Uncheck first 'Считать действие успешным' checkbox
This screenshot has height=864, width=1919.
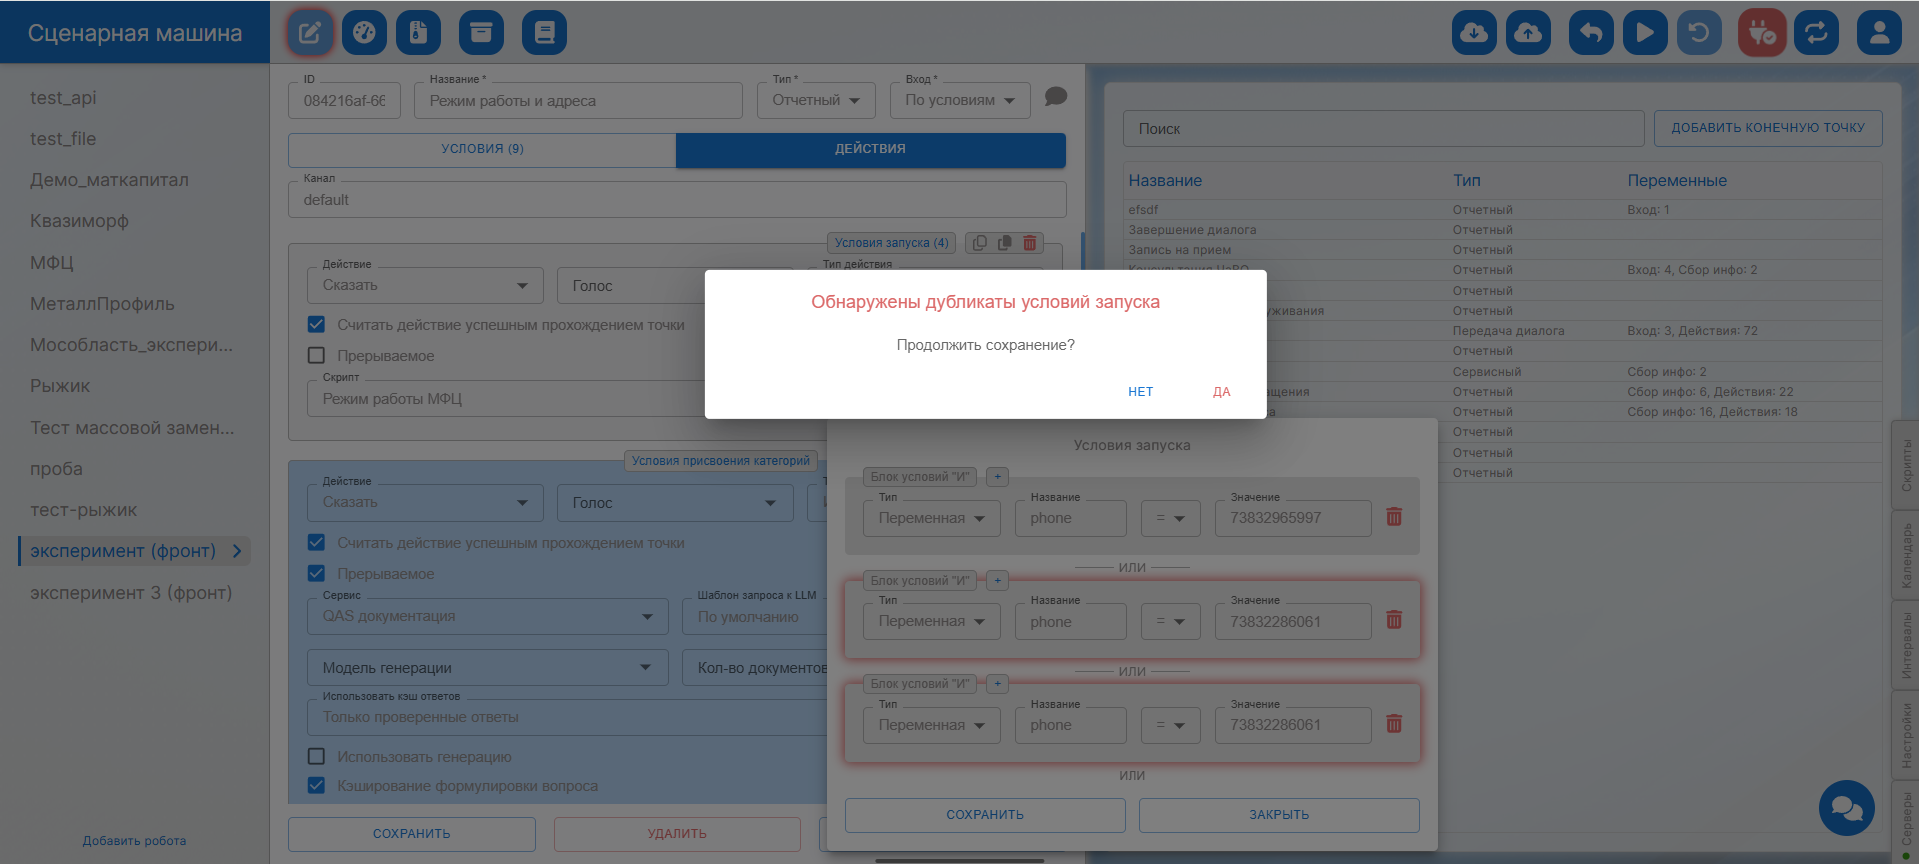tap(317, 325)
